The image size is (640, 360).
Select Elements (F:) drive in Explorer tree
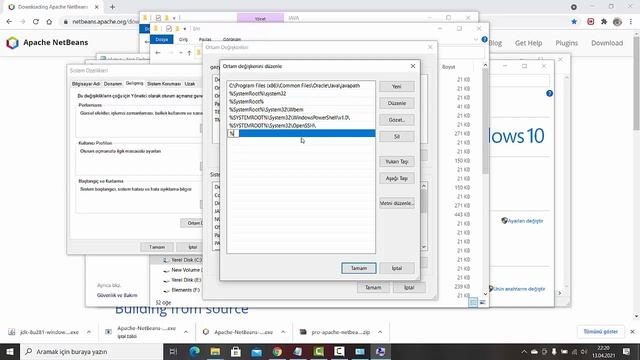tap(182, 290)
